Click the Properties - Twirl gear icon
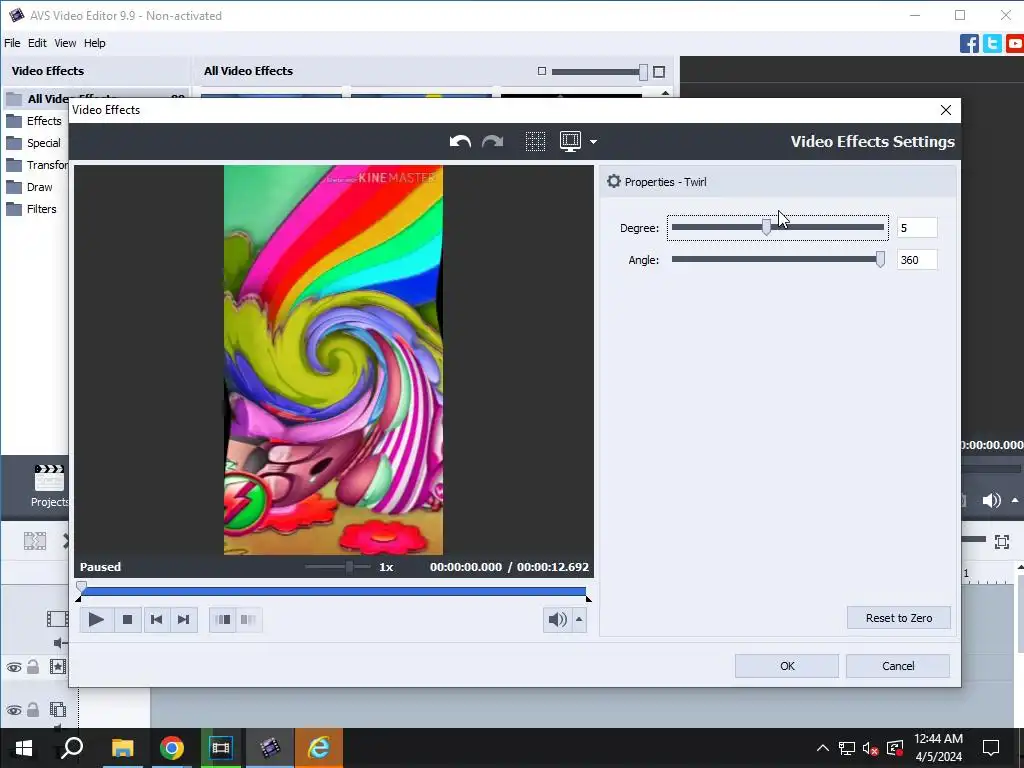This screenshot has width=1024, height=768. pyautogui.click(x=613, y=182)
